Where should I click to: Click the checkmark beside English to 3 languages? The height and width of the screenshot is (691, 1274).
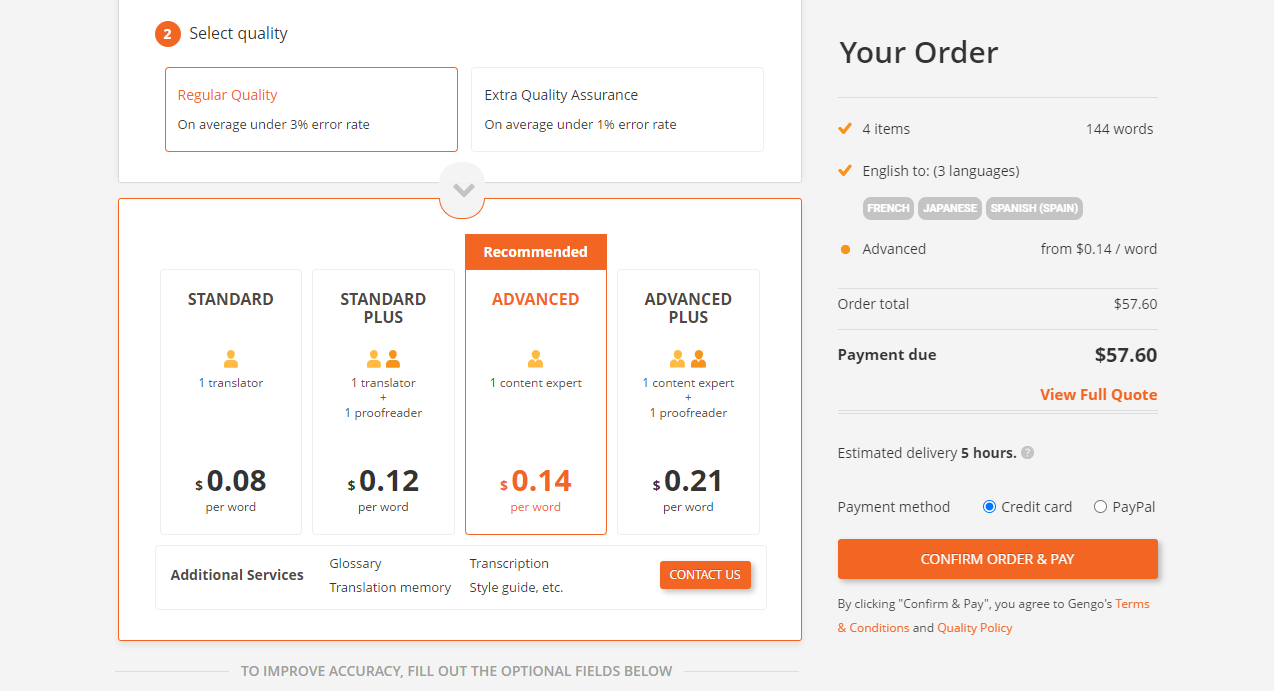(845, 170)
